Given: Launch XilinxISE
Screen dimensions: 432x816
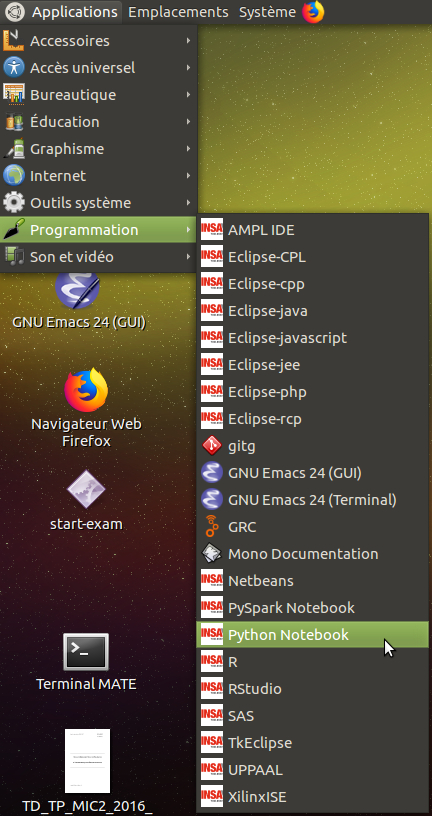Looking at the screenshot, I should [312, 797].
